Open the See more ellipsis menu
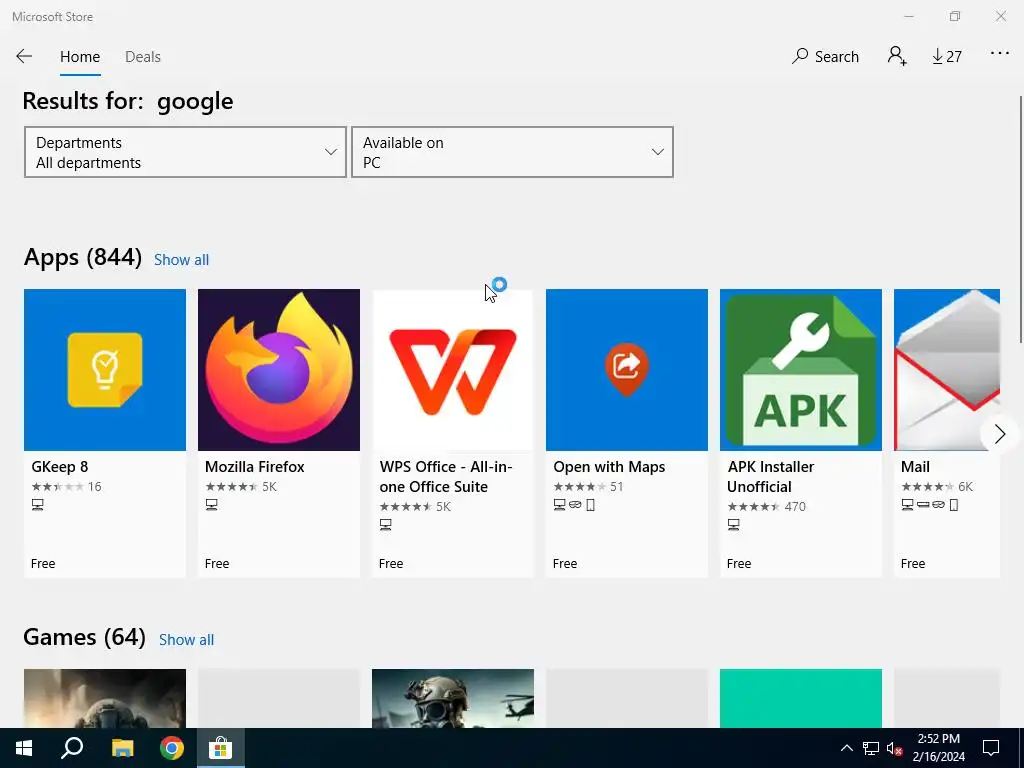Image resolution: width=1024 pixels, height=768 pixels. [x=999, y=54]
